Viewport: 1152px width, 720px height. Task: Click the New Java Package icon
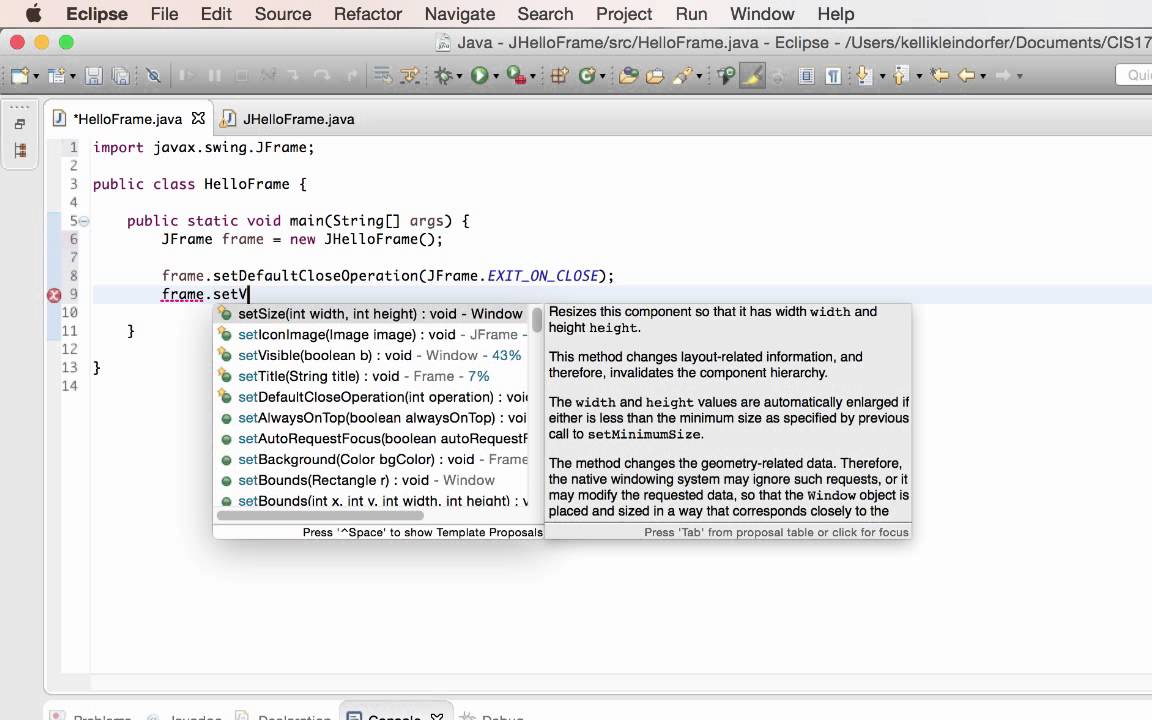coord(559,75)
